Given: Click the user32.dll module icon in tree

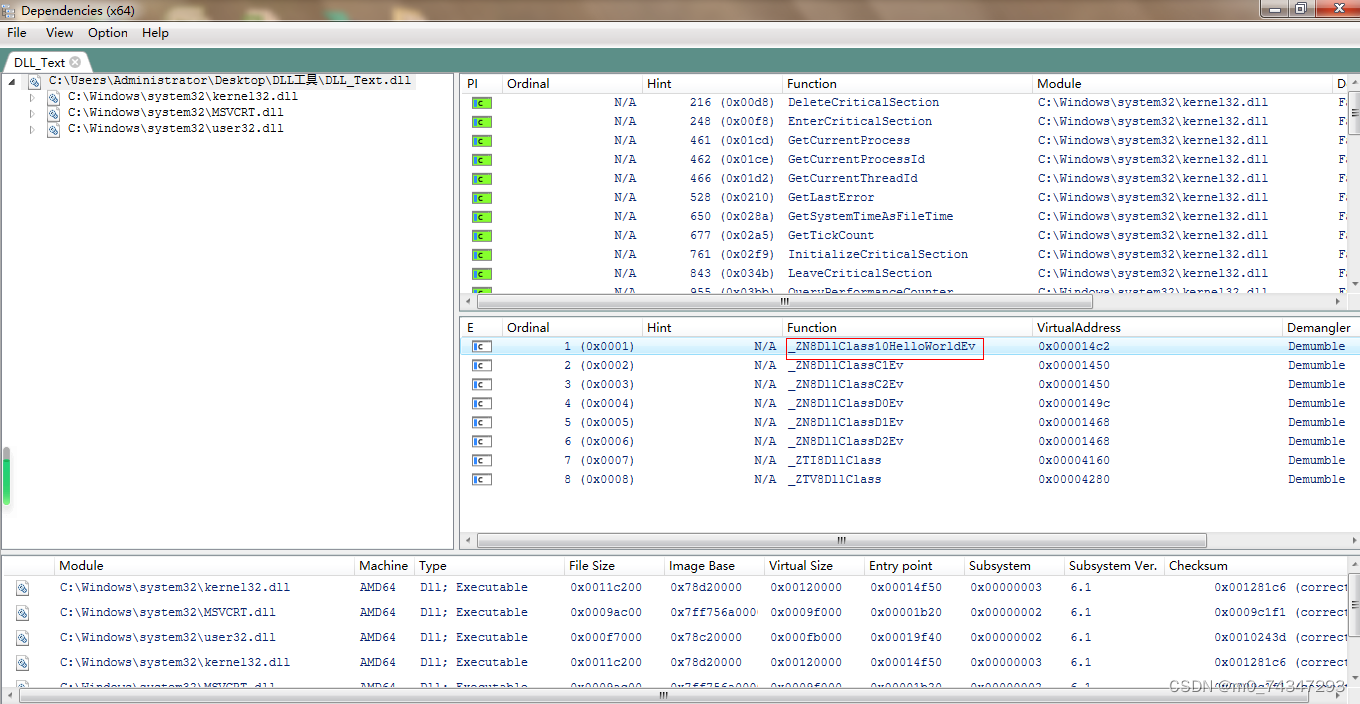Looking at the screenshot, I should (x=54, y=129).
